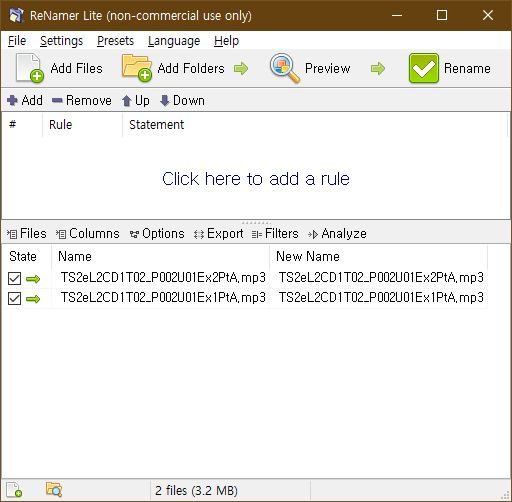Sort files by State column header
The height and width of the screenshot is (502, 512).
click(27, 257)
